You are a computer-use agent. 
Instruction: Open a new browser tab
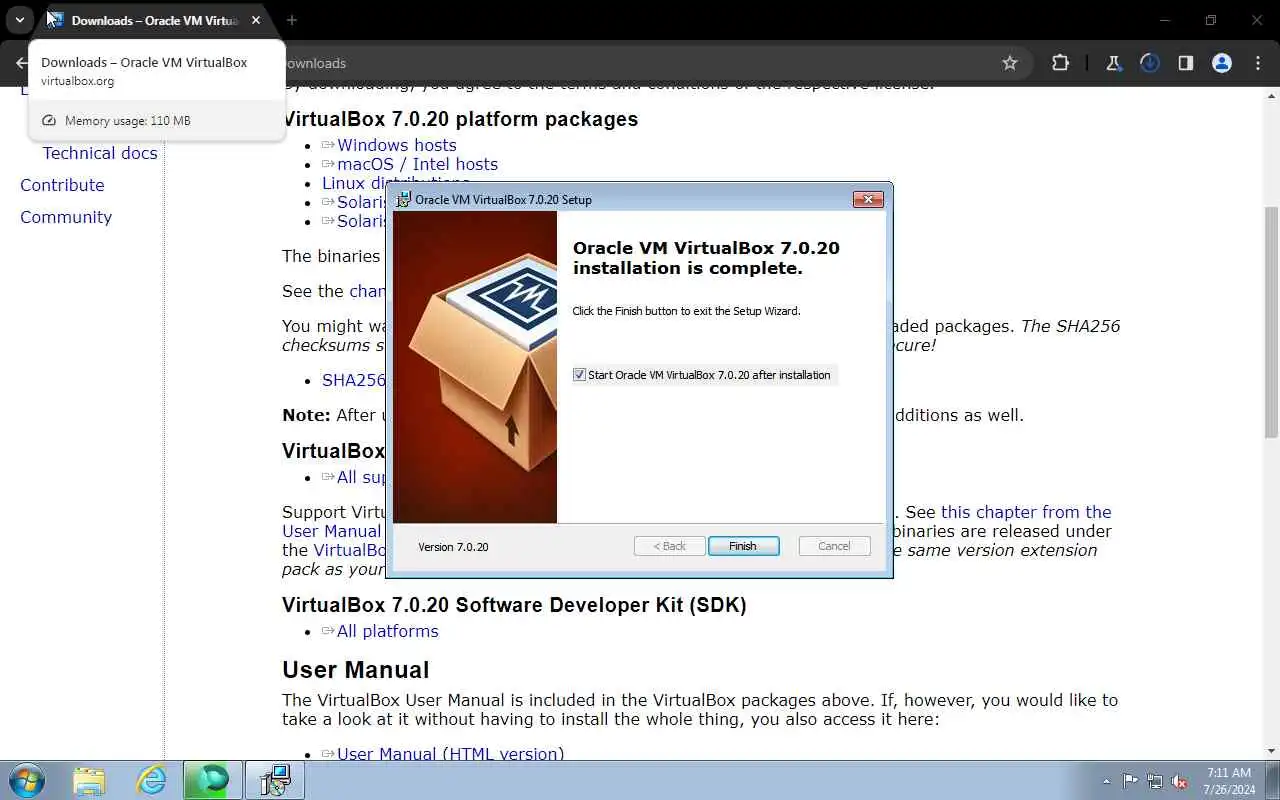point(292,20)
